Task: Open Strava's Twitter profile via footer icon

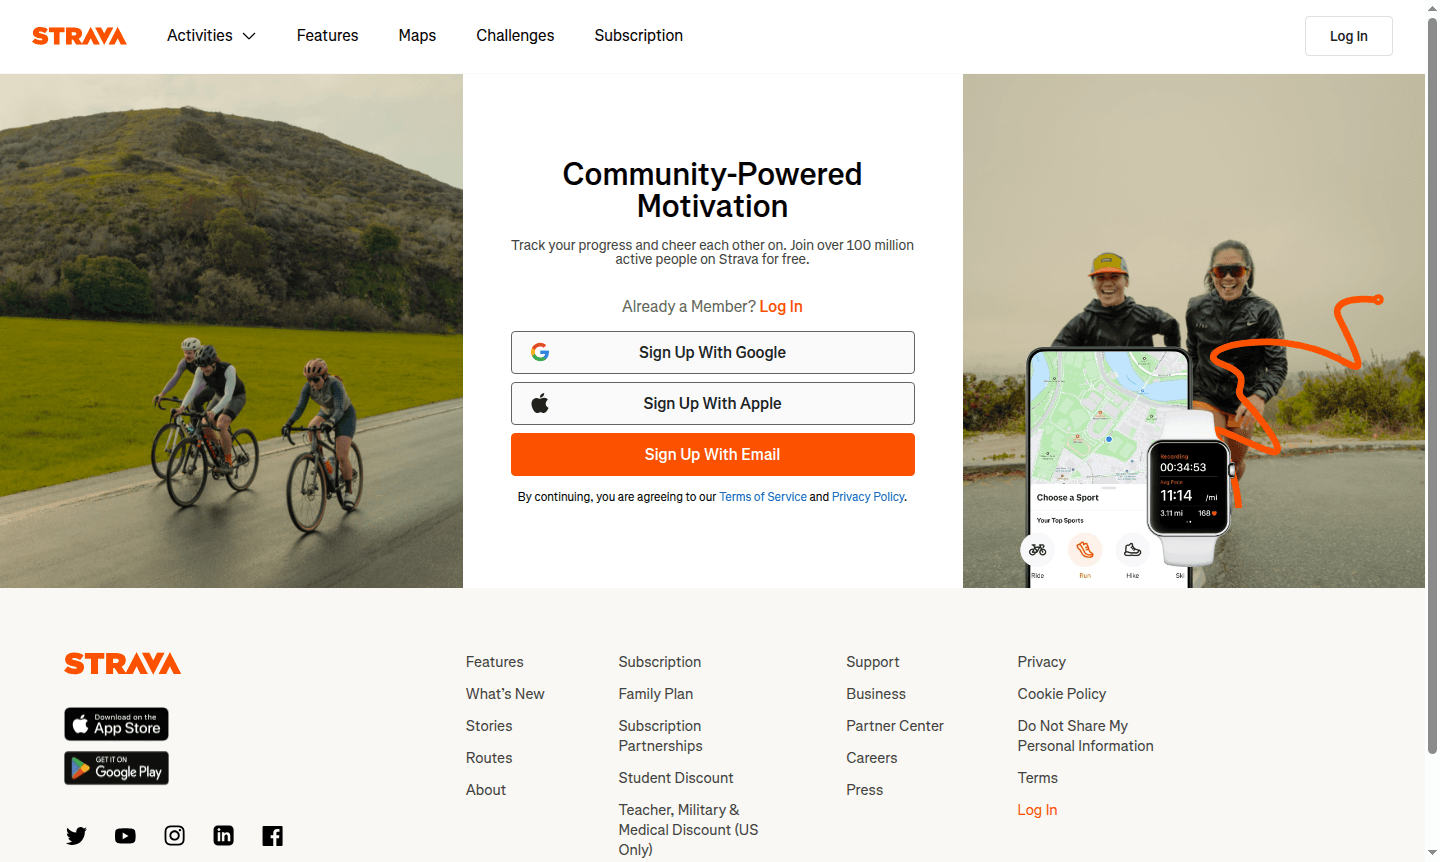Action: click(x=76, y=835)
